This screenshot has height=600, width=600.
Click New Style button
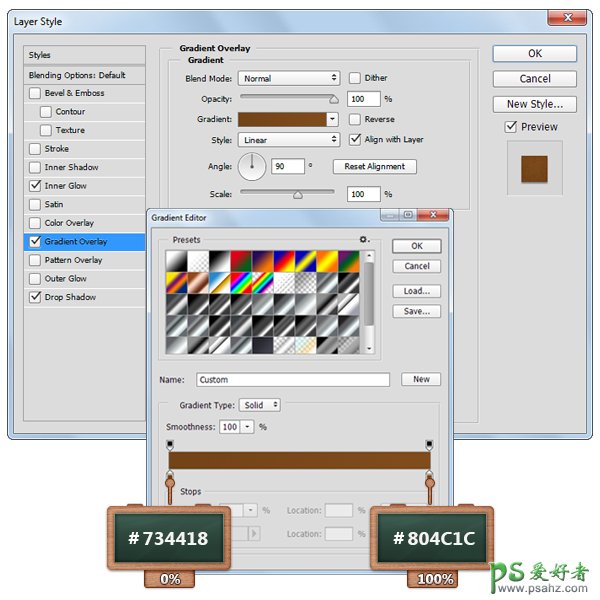point(534,104)
